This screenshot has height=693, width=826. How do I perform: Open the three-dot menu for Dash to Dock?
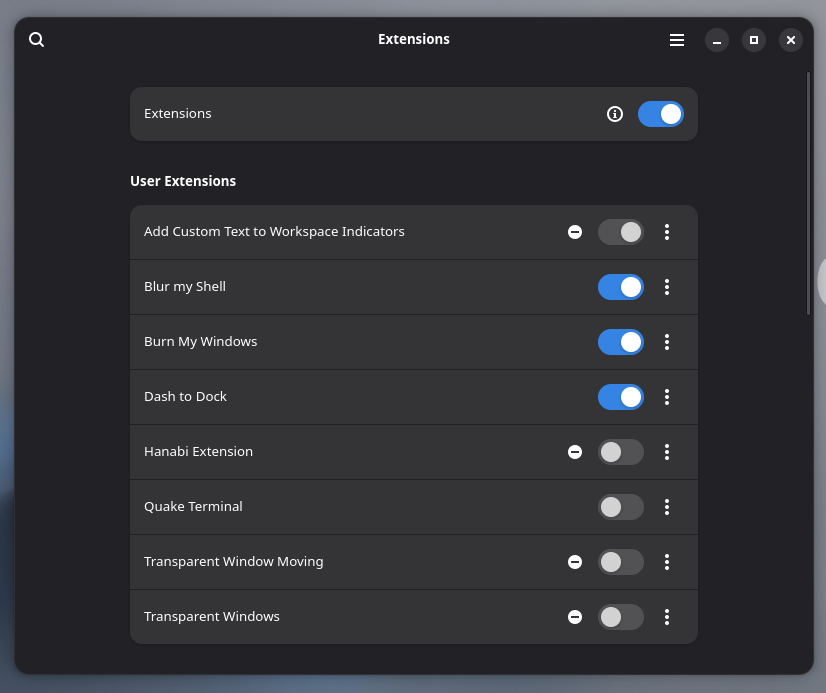[667, 397]
